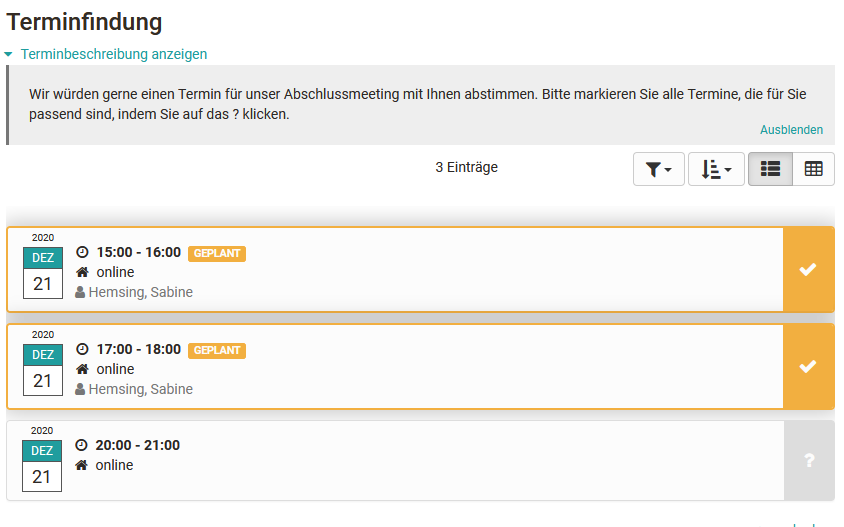Click the person icon in the 17:00 entry
The width and height of the screenshot is (844, 527).
[x=81, y=390]
